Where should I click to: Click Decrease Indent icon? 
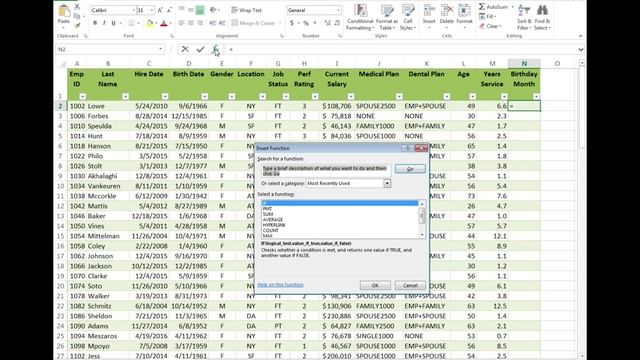[x=213, y=23]
